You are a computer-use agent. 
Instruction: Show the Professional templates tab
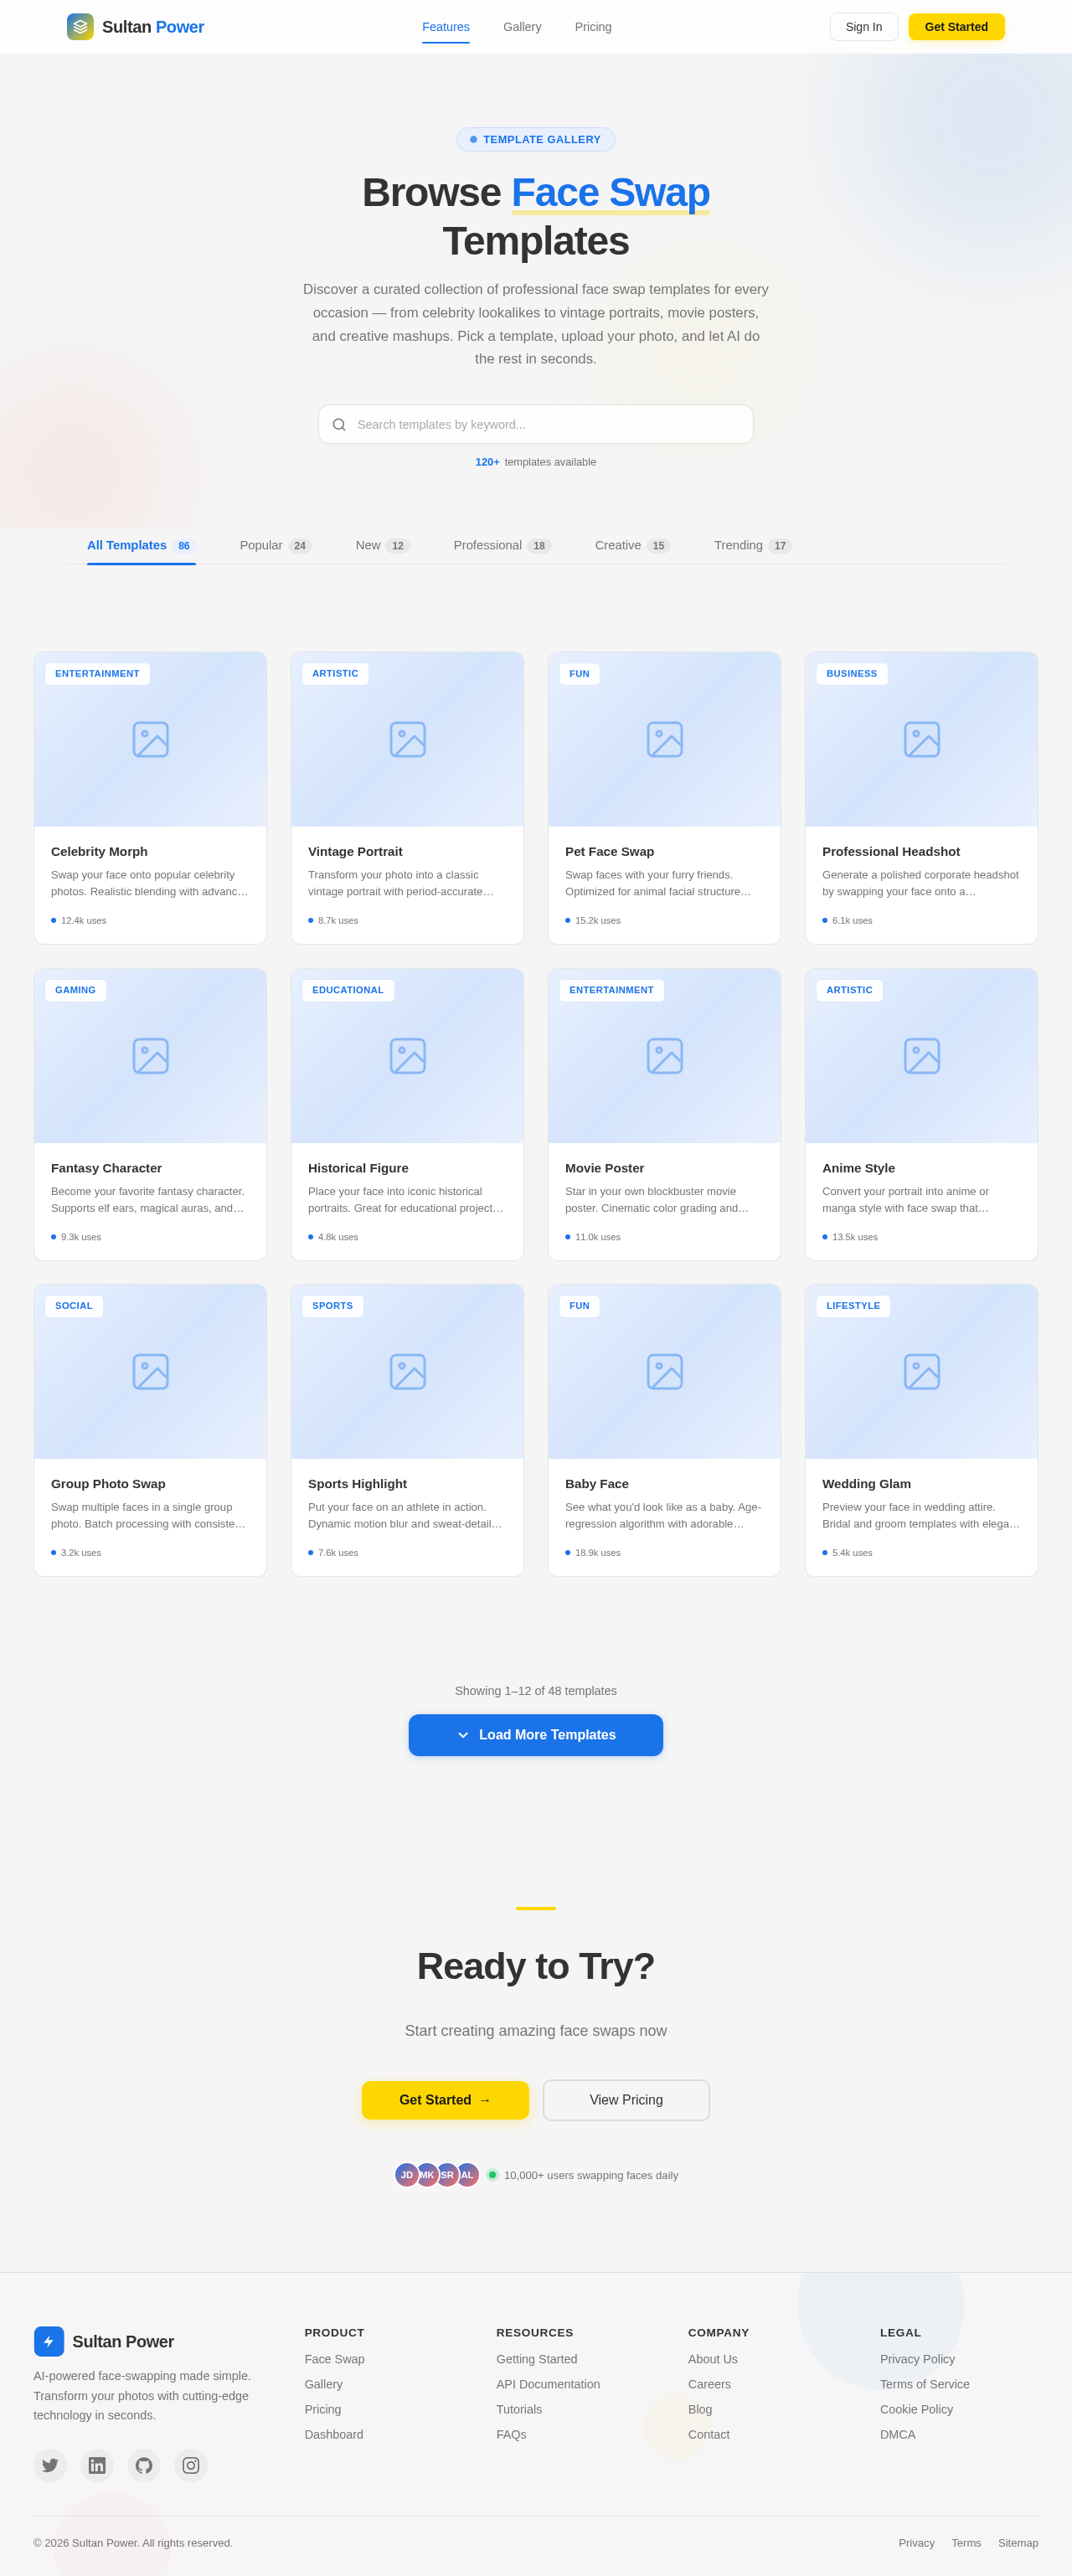click(502, 545)
